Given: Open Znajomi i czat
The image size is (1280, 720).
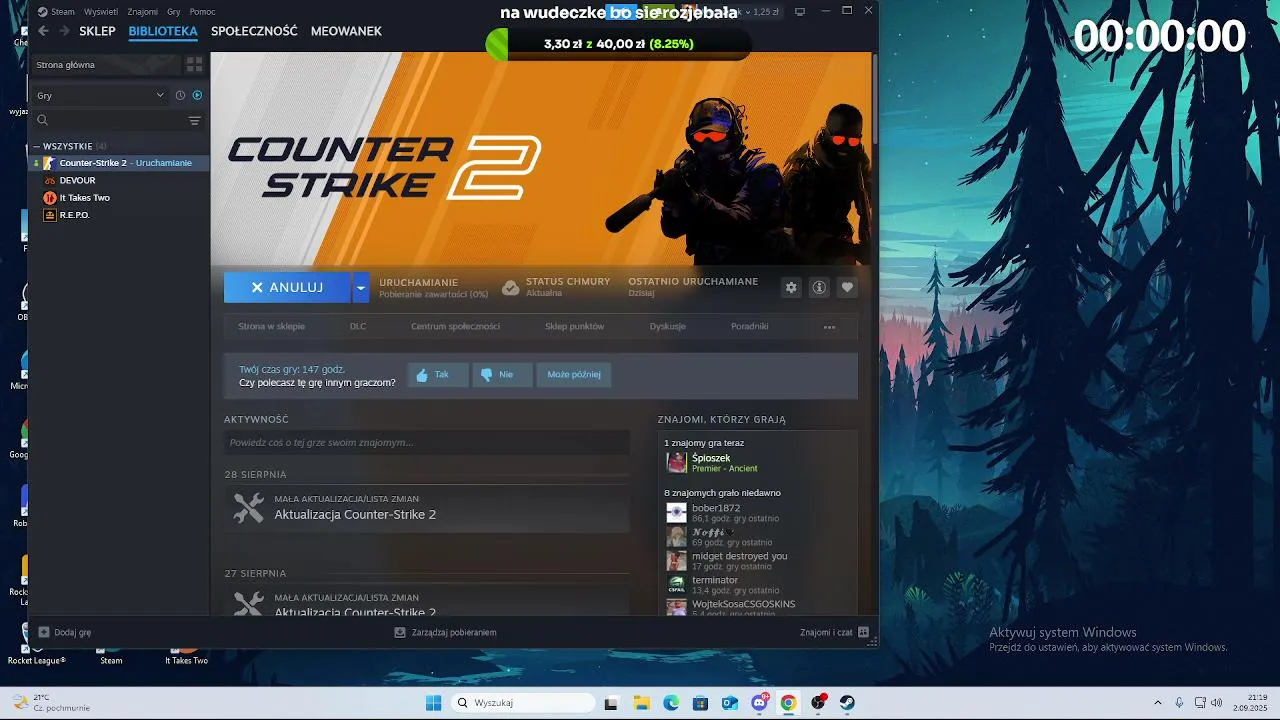Looking at the screenshot, I should [834, 633].
